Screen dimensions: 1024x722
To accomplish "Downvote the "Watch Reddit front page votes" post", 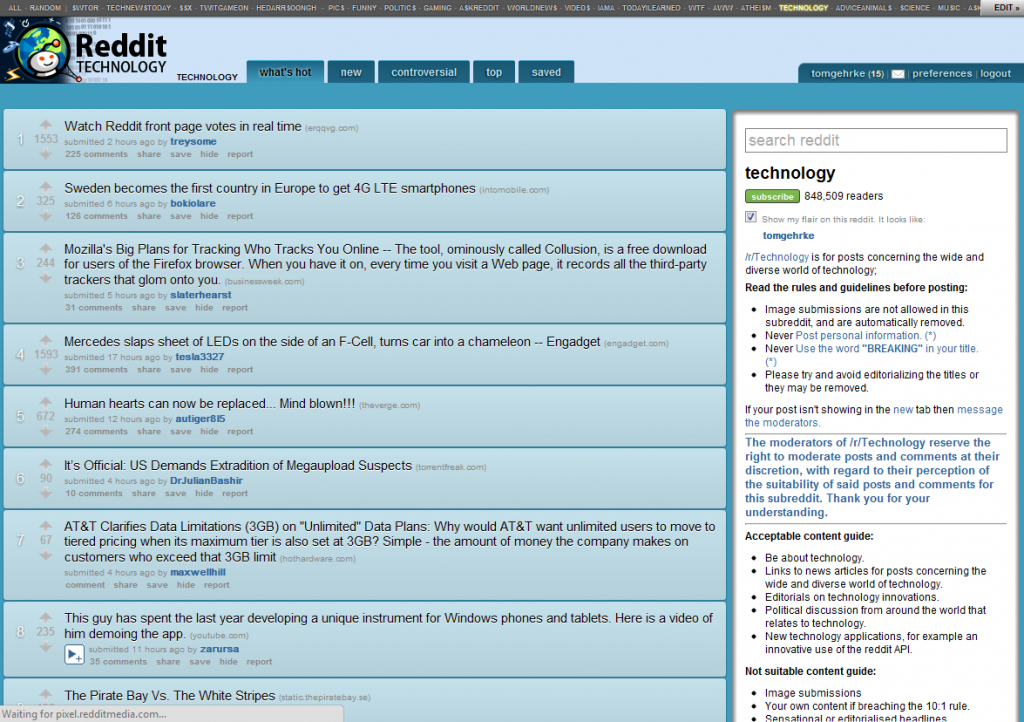I will pos(45,155).
